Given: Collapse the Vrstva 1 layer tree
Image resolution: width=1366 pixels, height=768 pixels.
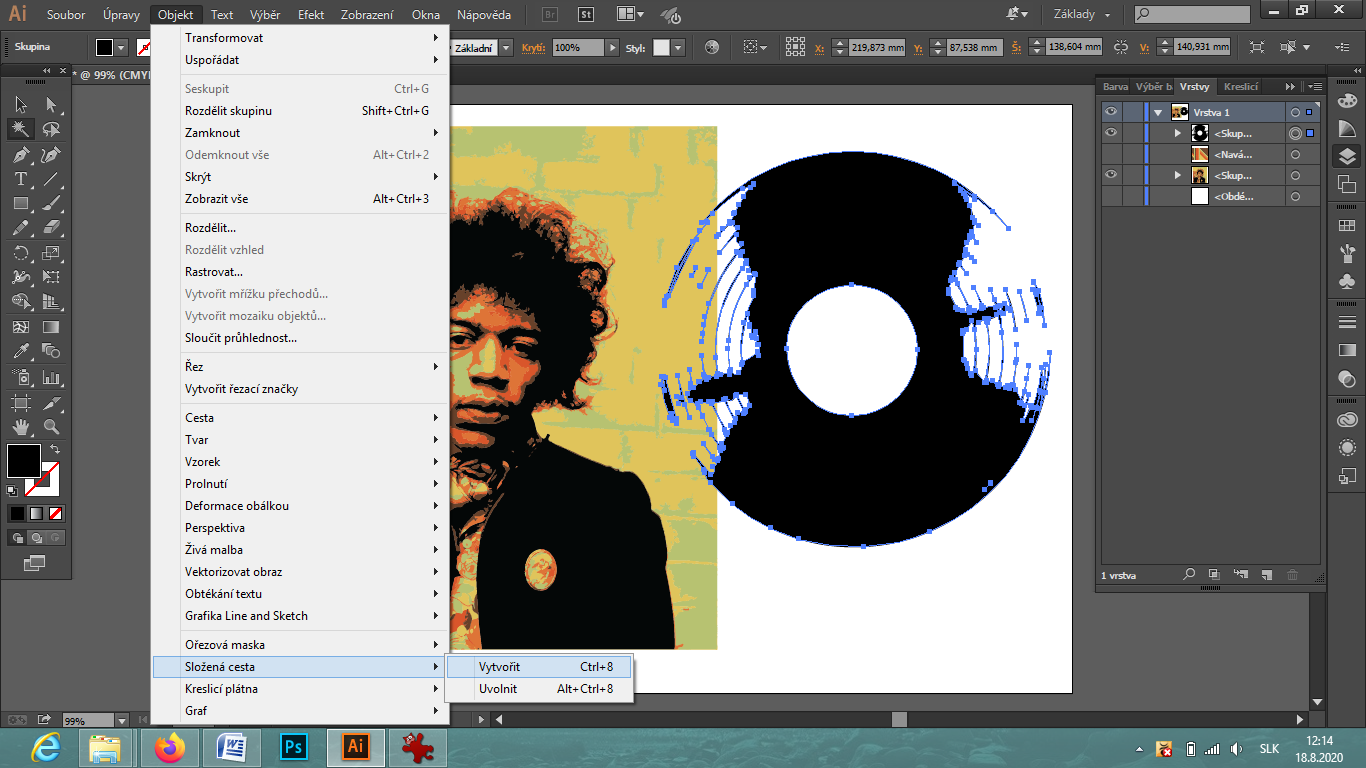Looking at the screenshot, I should point(1158,112).
